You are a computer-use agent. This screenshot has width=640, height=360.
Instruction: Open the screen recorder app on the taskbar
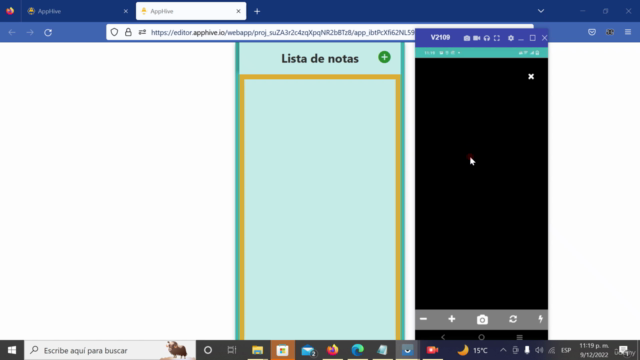(432, 350)
